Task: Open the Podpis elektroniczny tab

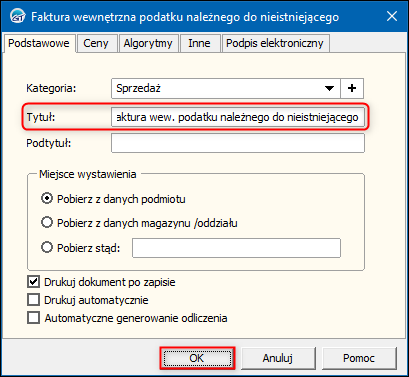Action: coord(275,43)
